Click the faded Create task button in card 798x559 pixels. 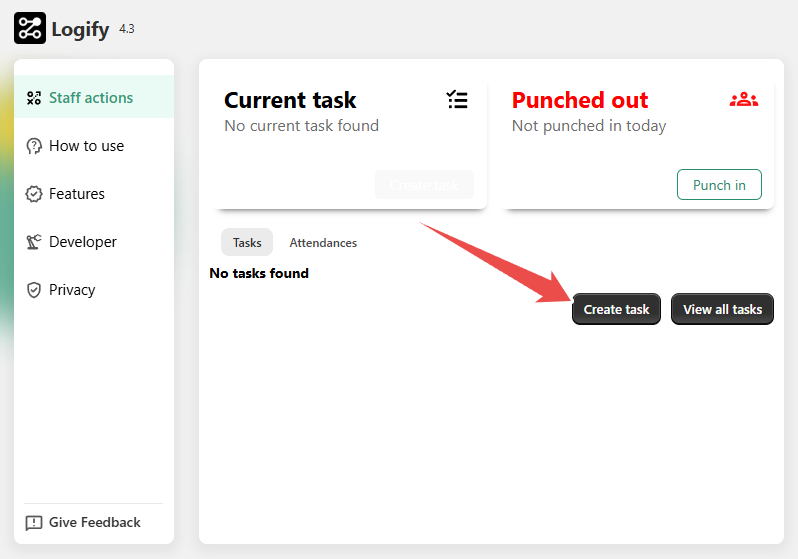(x=424, y=185)
